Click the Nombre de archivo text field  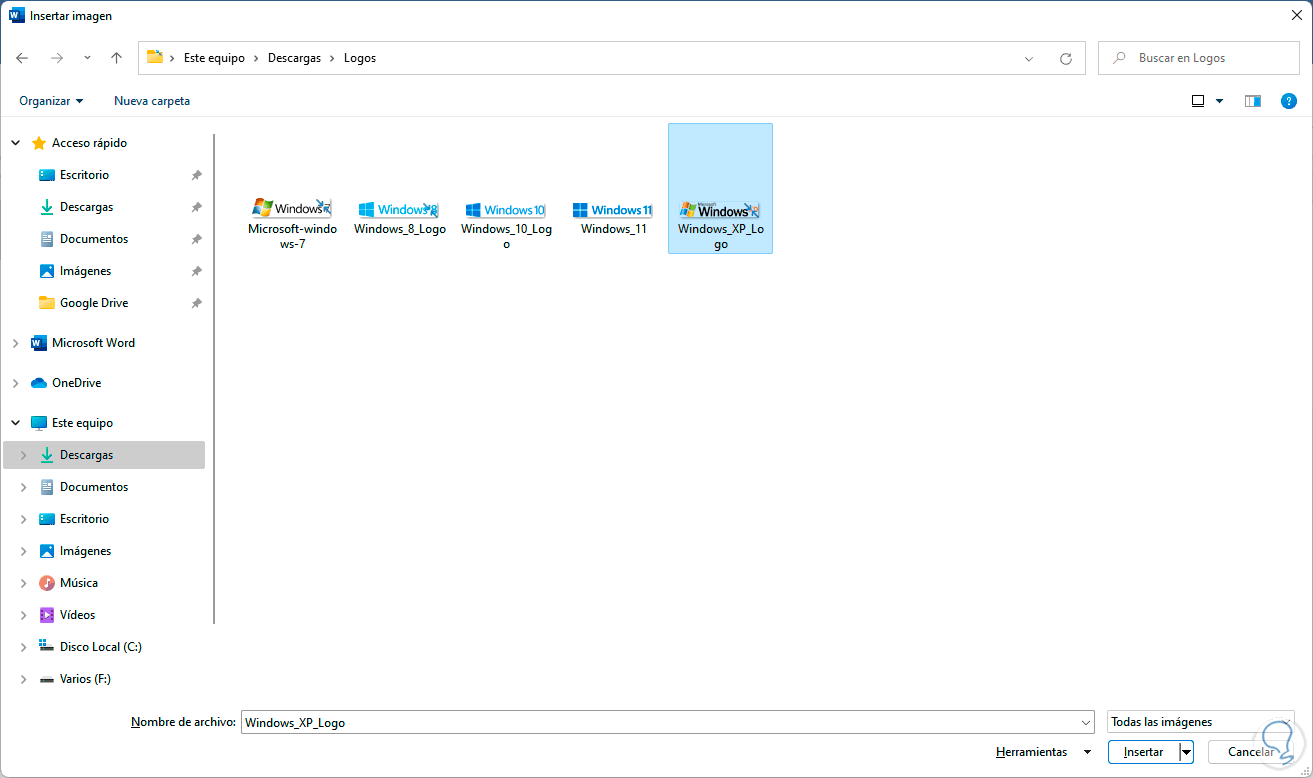point(660,722)
